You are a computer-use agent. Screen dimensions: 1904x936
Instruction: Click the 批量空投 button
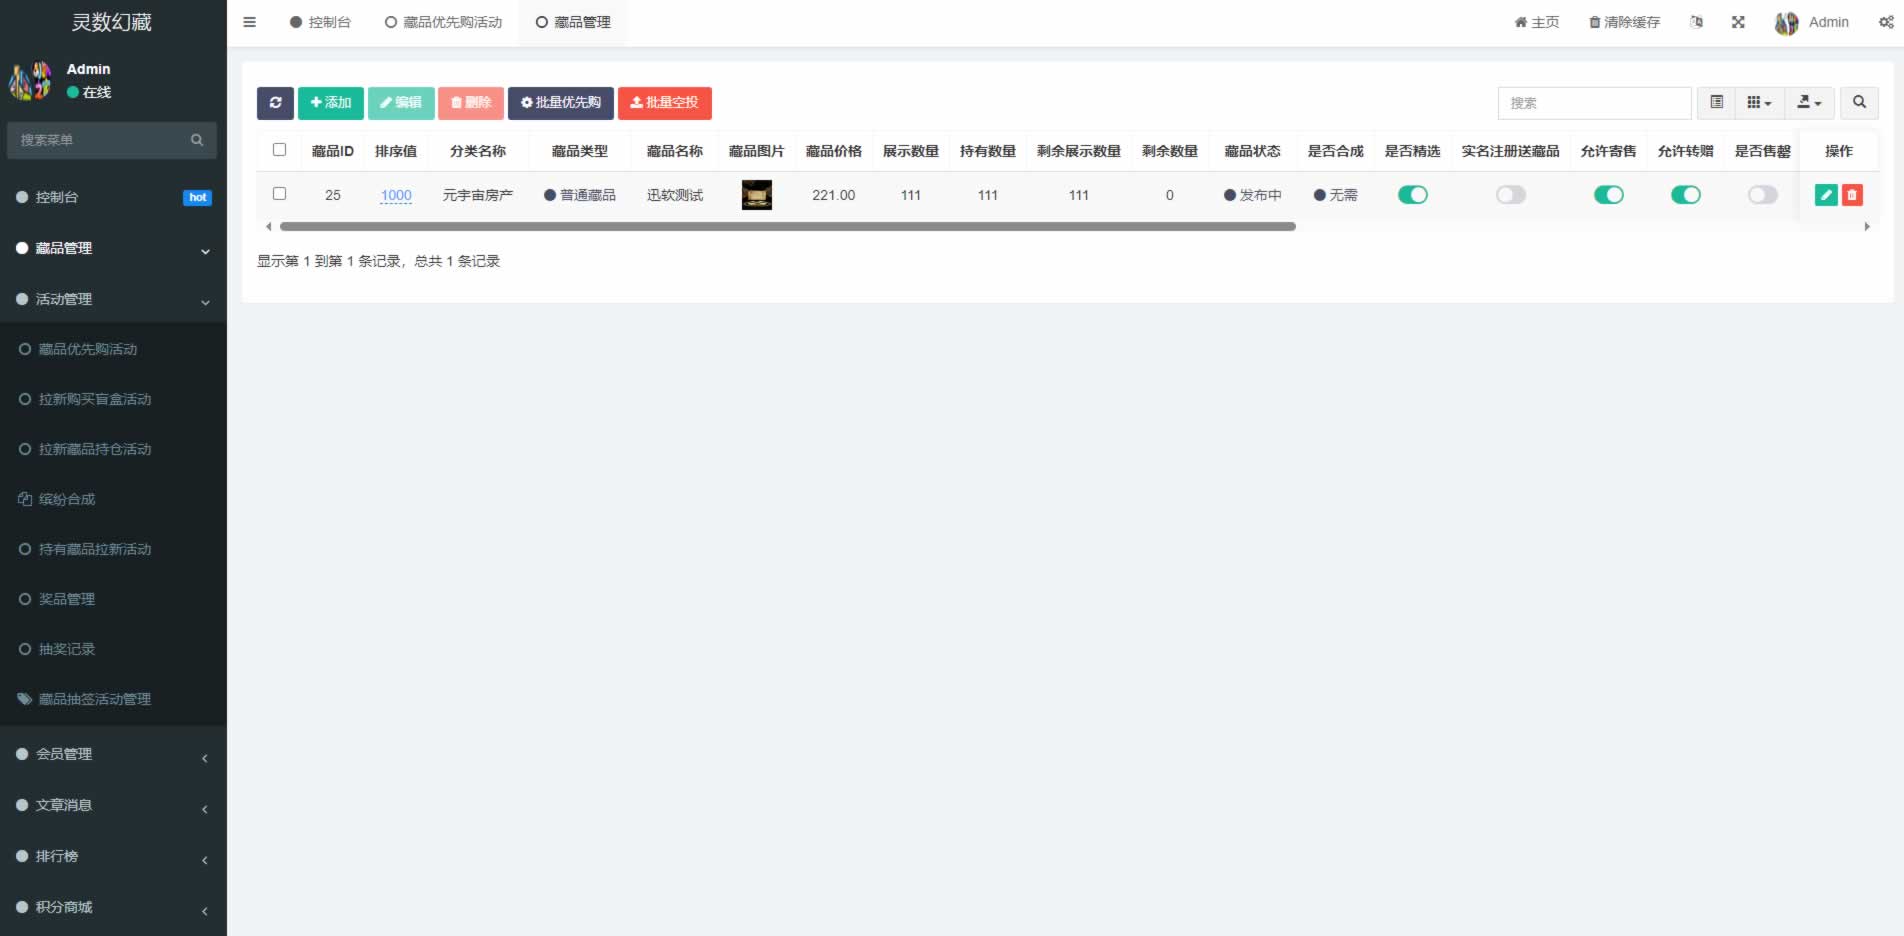664,103
